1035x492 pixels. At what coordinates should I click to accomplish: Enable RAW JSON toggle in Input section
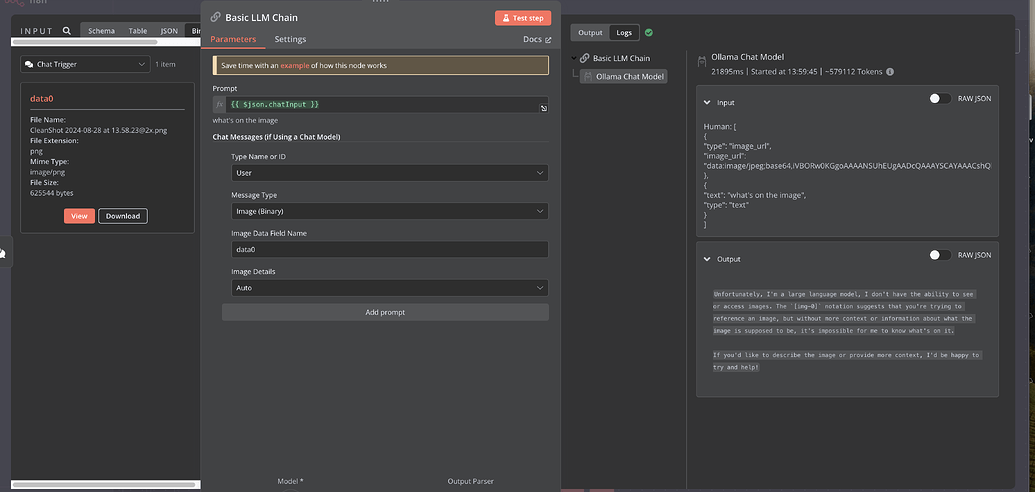coord(939,99)
